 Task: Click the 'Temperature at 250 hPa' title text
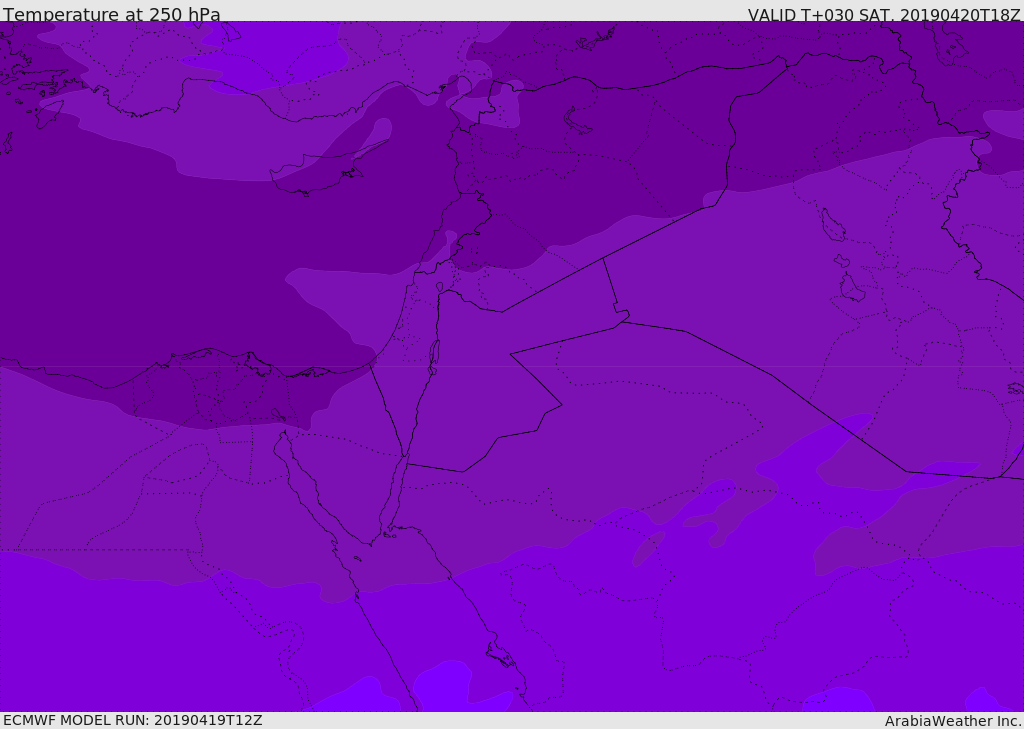tap(112, 14)
